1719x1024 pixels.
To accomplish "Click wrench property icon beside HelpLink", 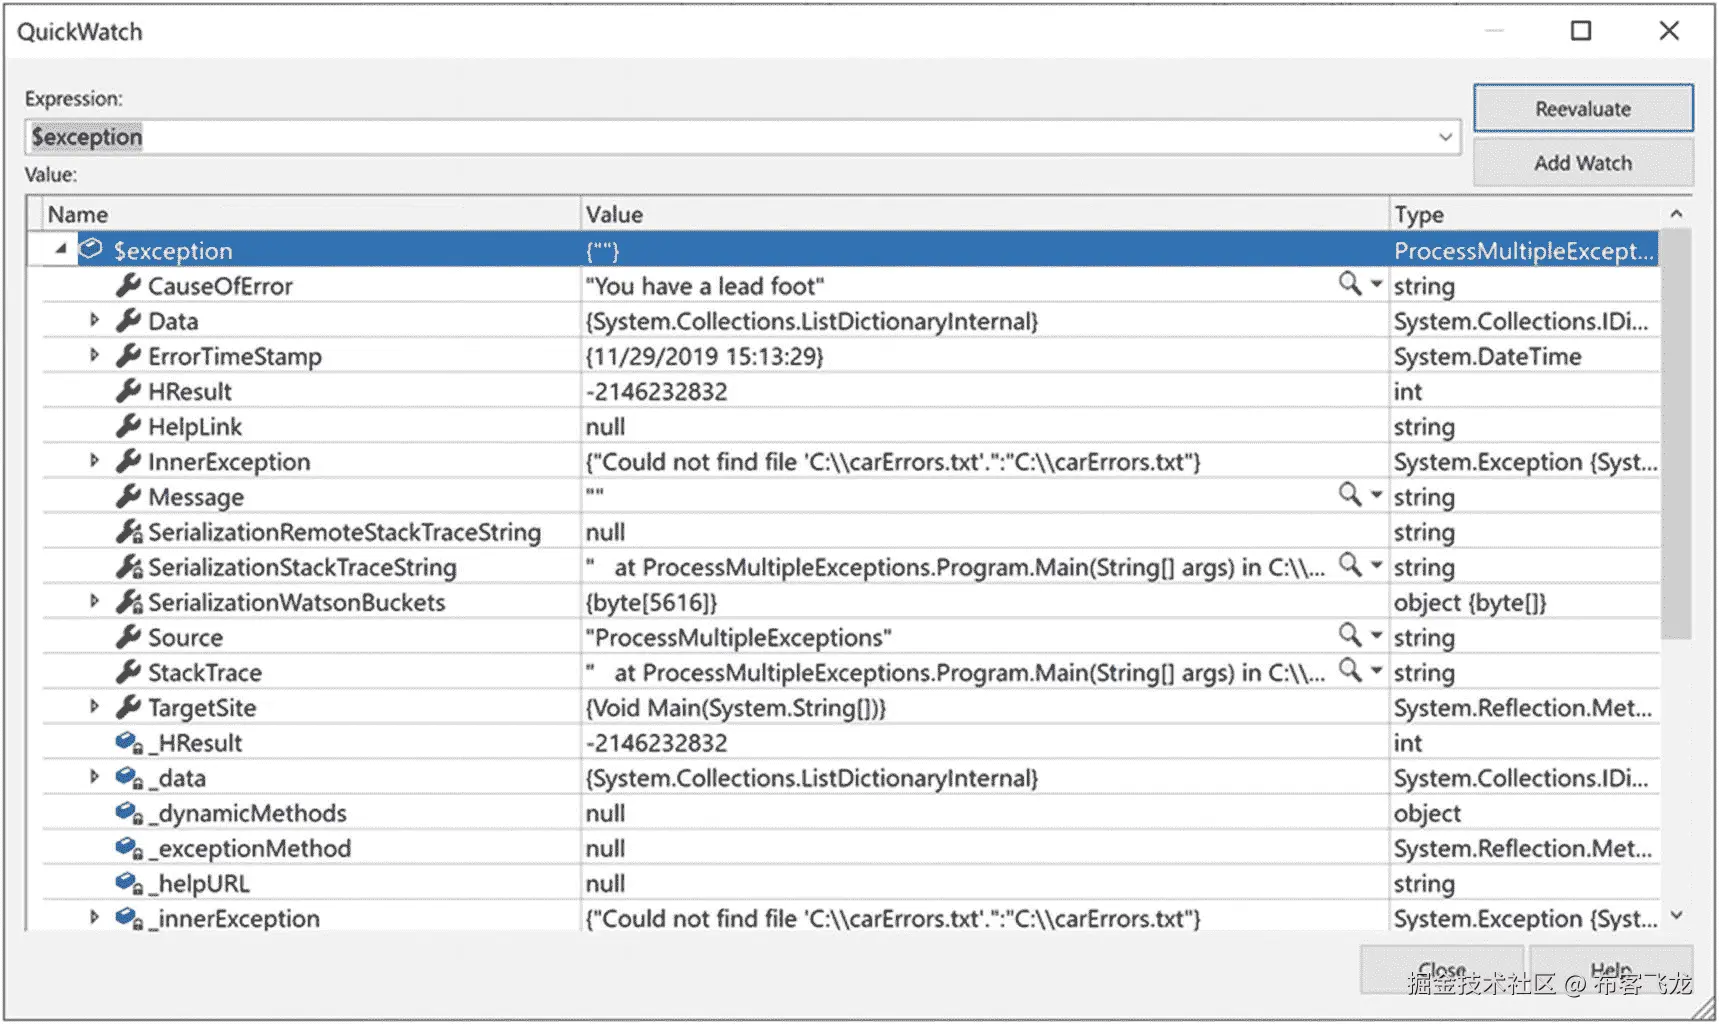I will [x=128, y=426].
